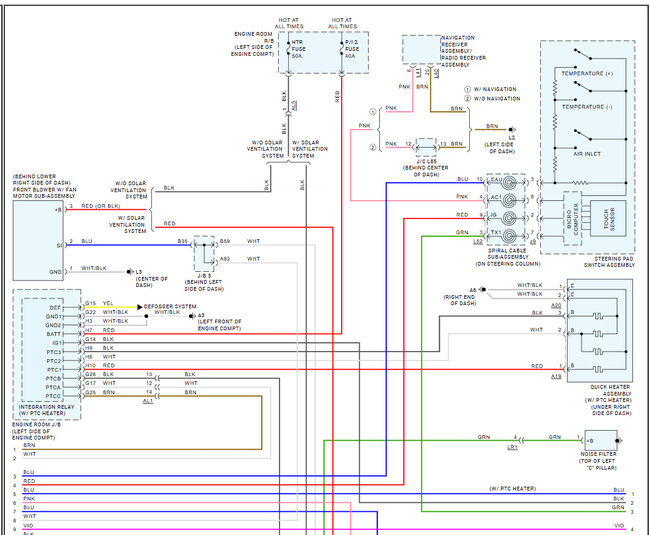Select the W/ NAVIGATION legend entry
The height and width of the screenshot is (535, 650).
490,89
